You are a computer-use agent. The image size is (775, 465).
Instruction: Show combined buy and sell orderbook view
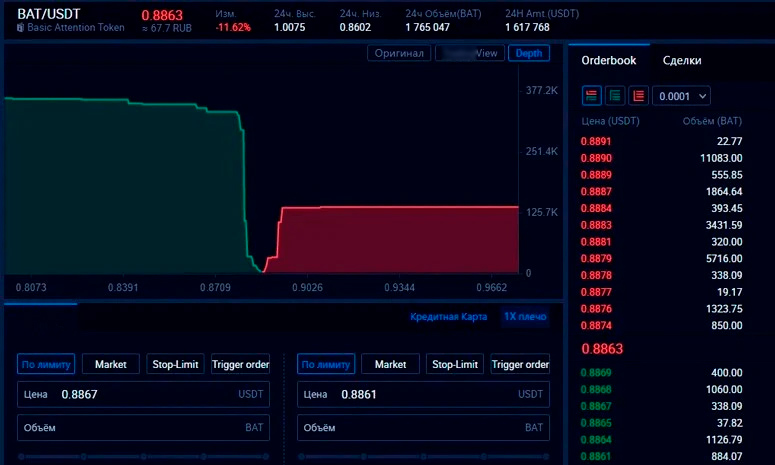(591, 95)
